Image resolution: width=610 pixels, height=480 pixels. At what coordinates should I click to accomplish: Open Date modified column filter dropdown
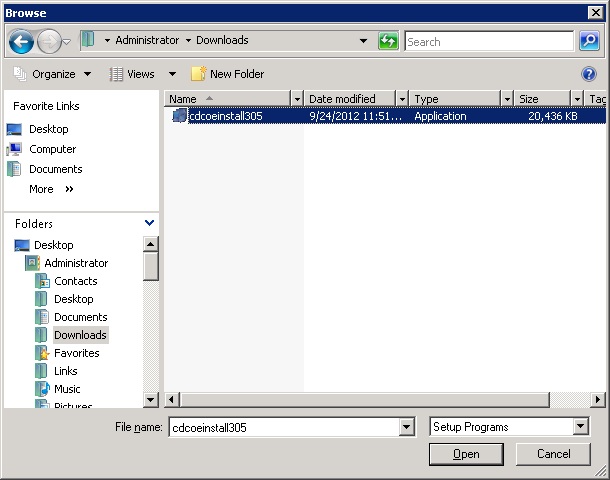pos(402,99)
